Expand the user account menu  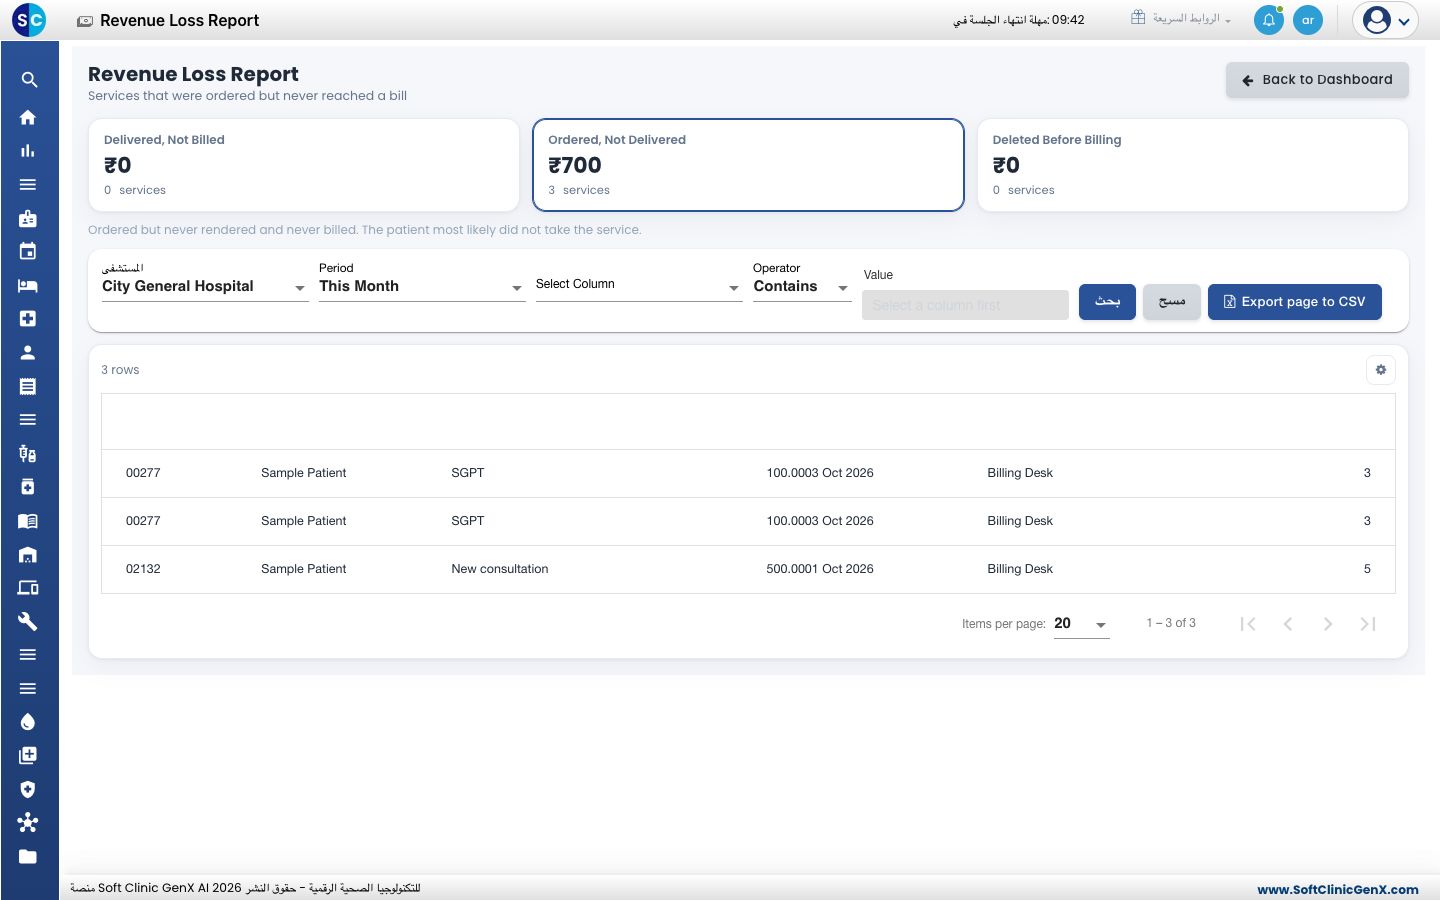(x=1385, y=20)
